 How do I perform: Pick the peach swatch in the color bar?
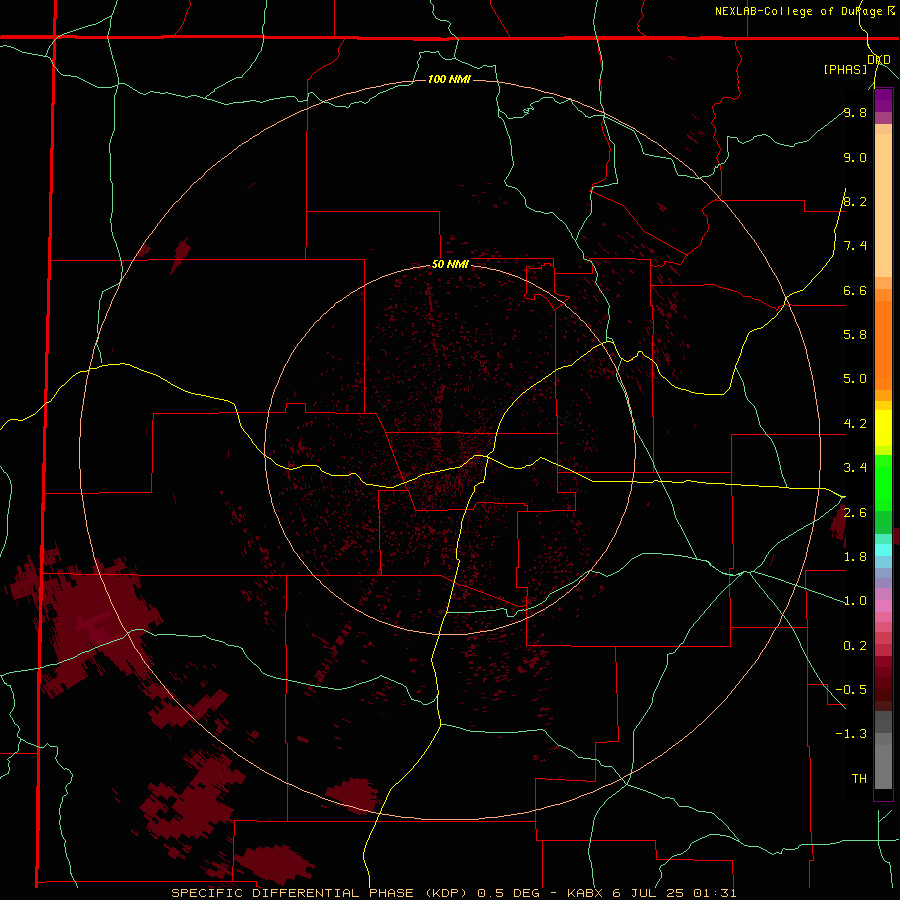[883, 207]
